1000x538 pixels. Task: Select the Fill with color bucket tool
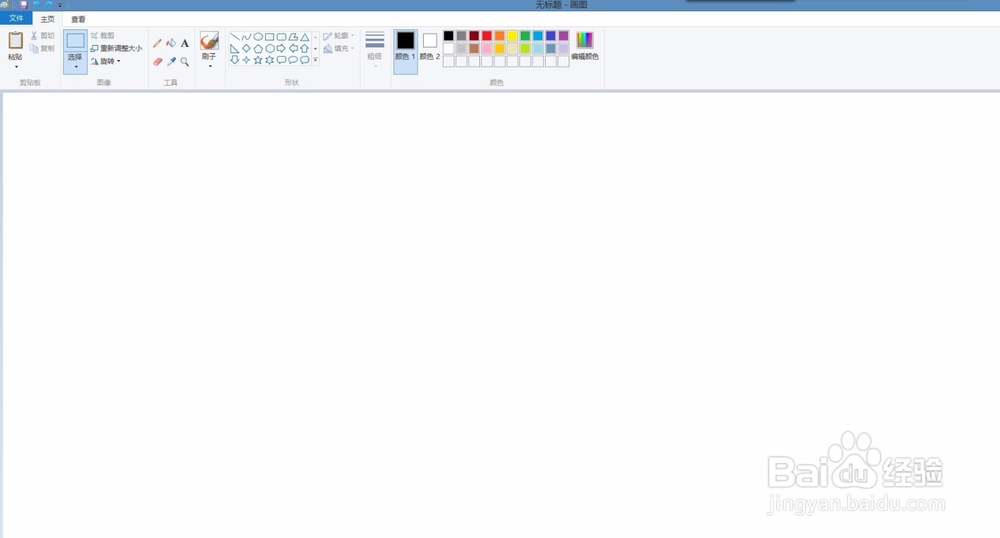point(171,43)
